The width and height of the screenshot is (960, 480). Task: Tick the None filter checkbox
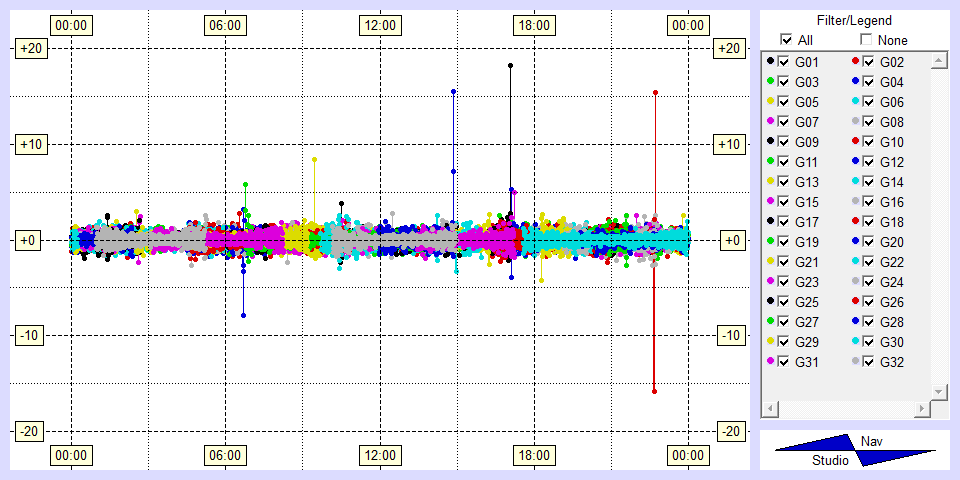click(866, 40)
